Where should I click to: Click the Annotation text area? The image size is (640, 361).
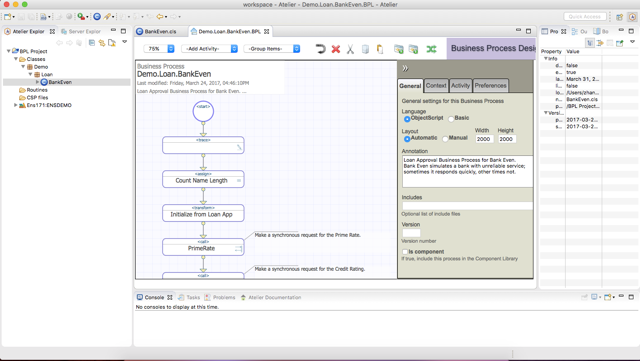(x=467, y=172)
